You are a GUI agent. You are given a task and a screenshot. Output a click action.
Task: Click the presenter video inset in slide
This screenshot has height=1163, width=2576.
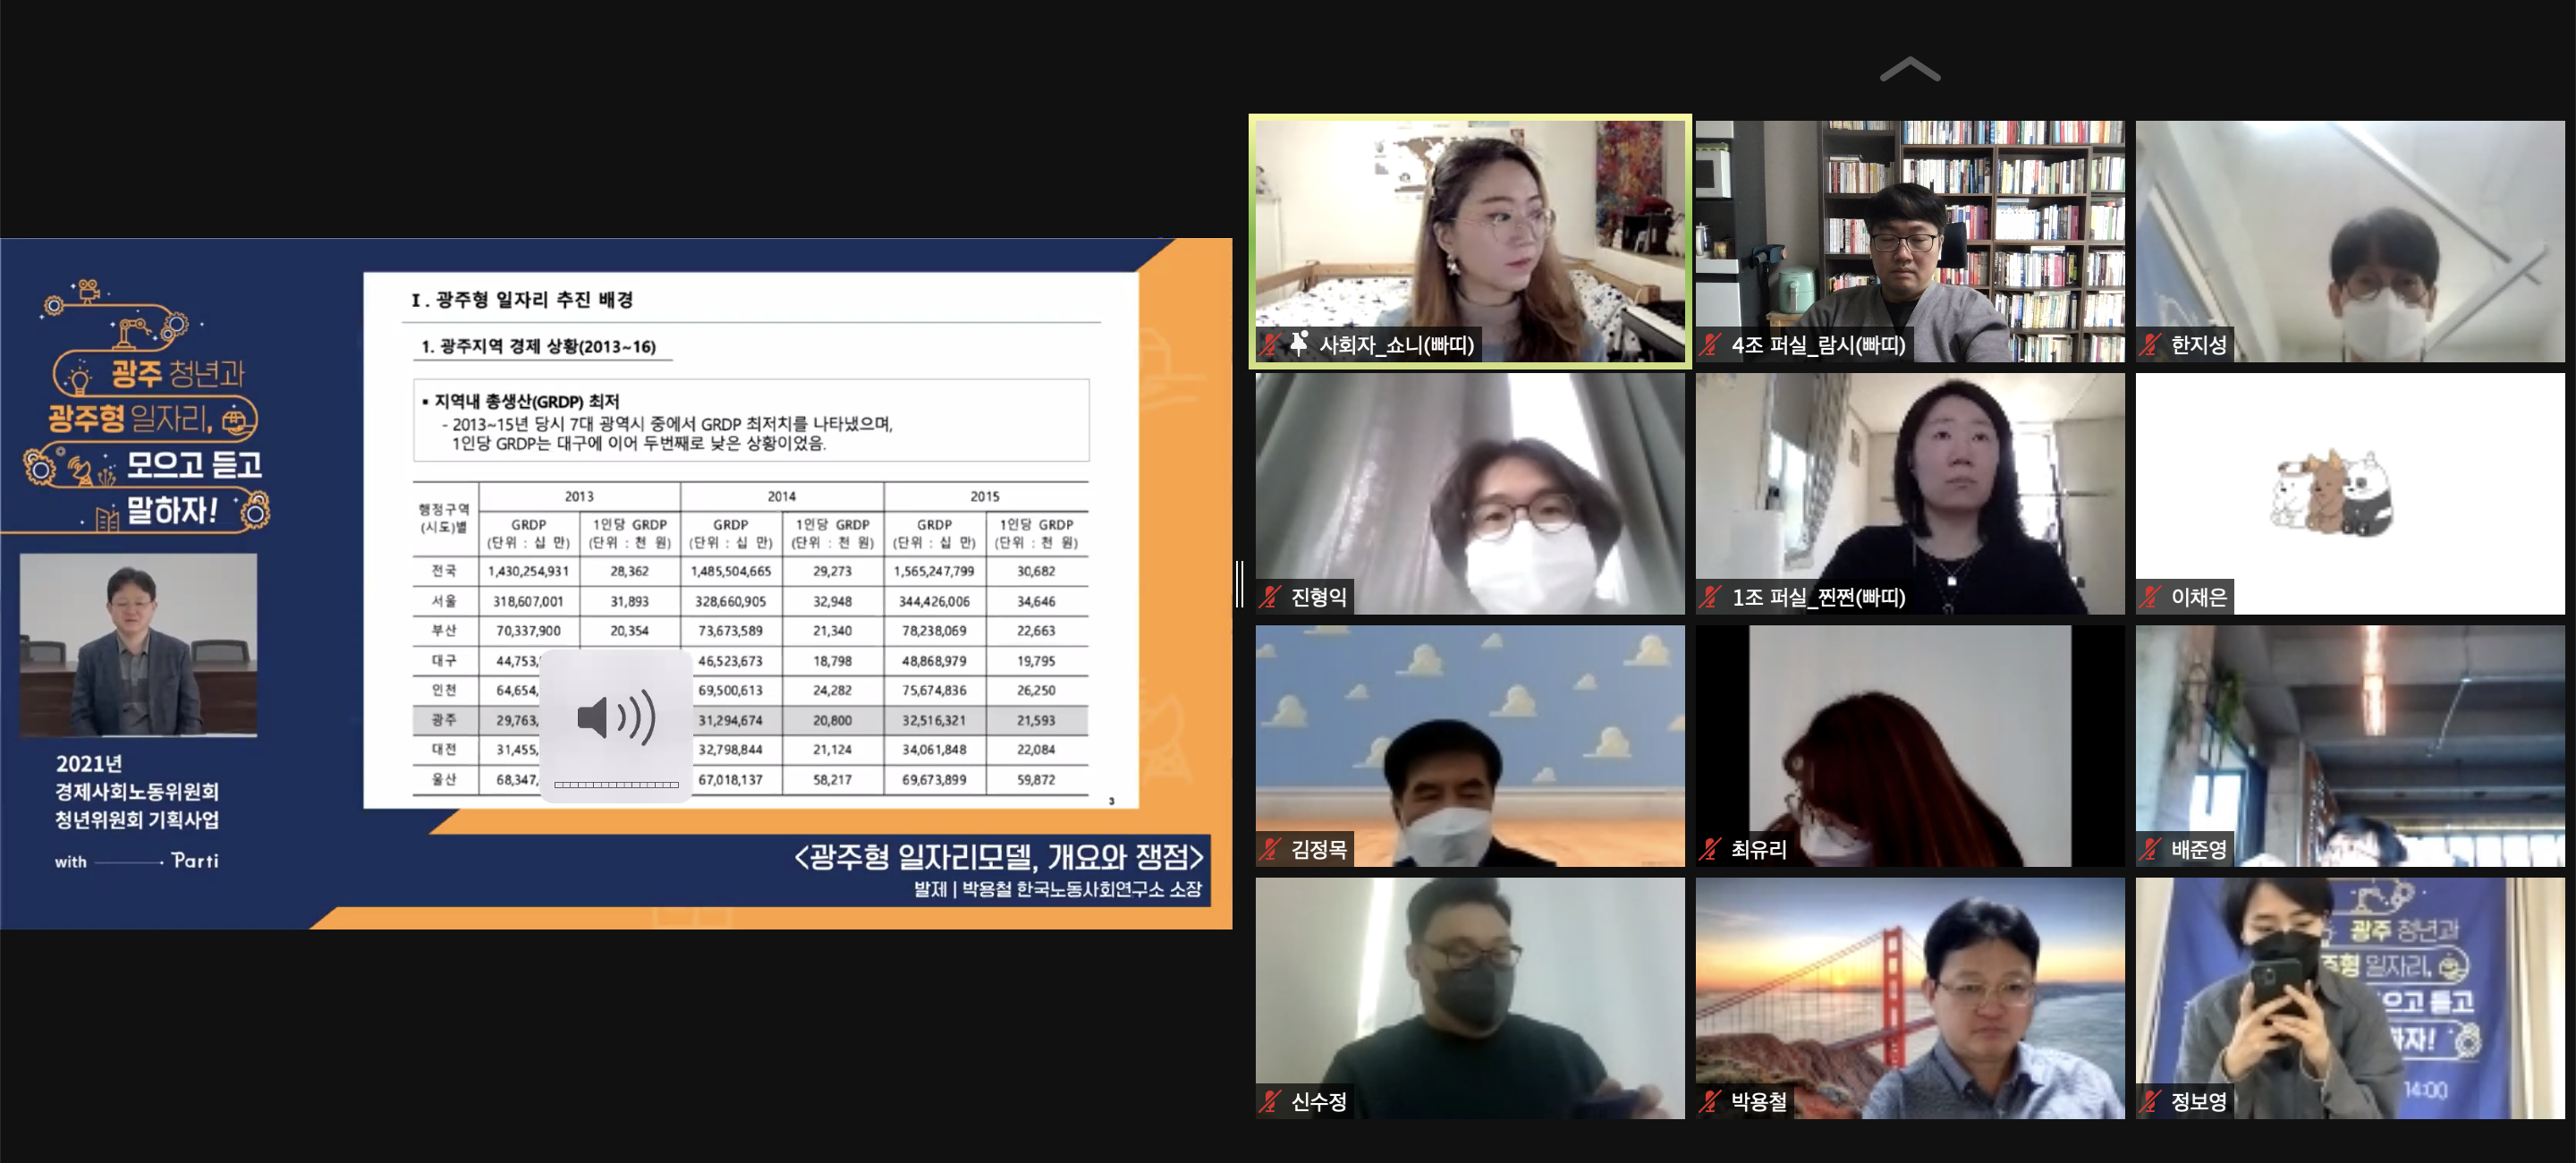click(138, 645)
